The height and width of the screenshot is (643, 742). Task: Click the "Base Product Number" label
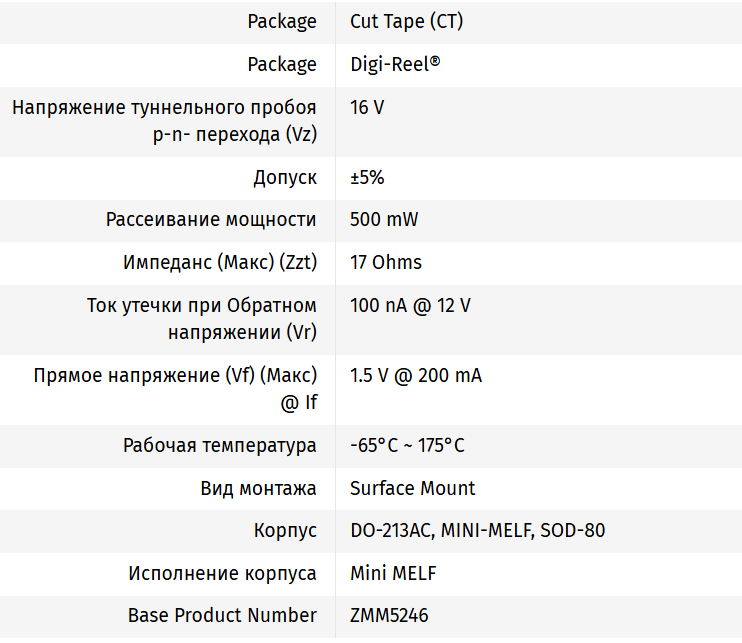tap(222, 616)
